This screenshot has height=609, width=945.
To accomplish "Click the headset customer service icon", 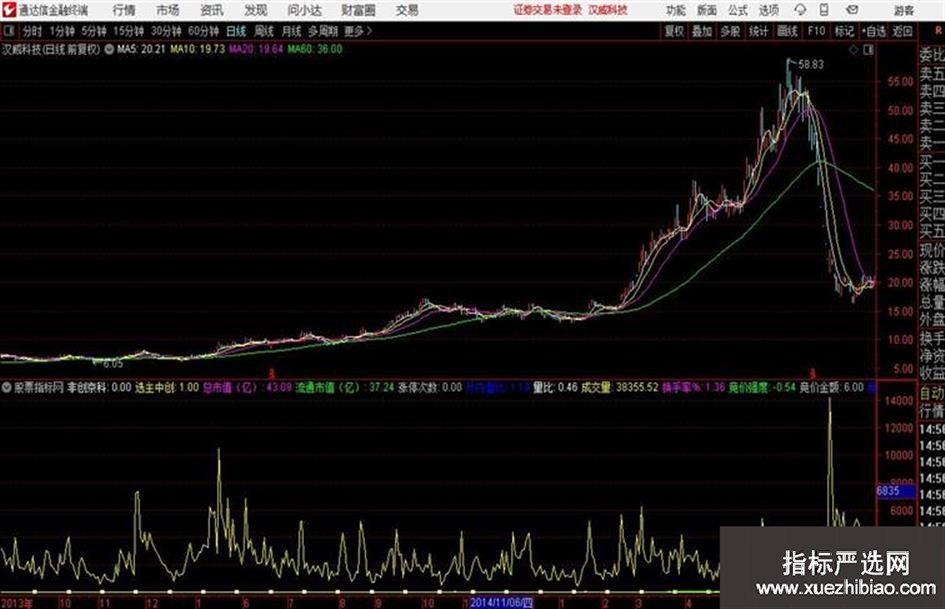I will coord(800,10).
